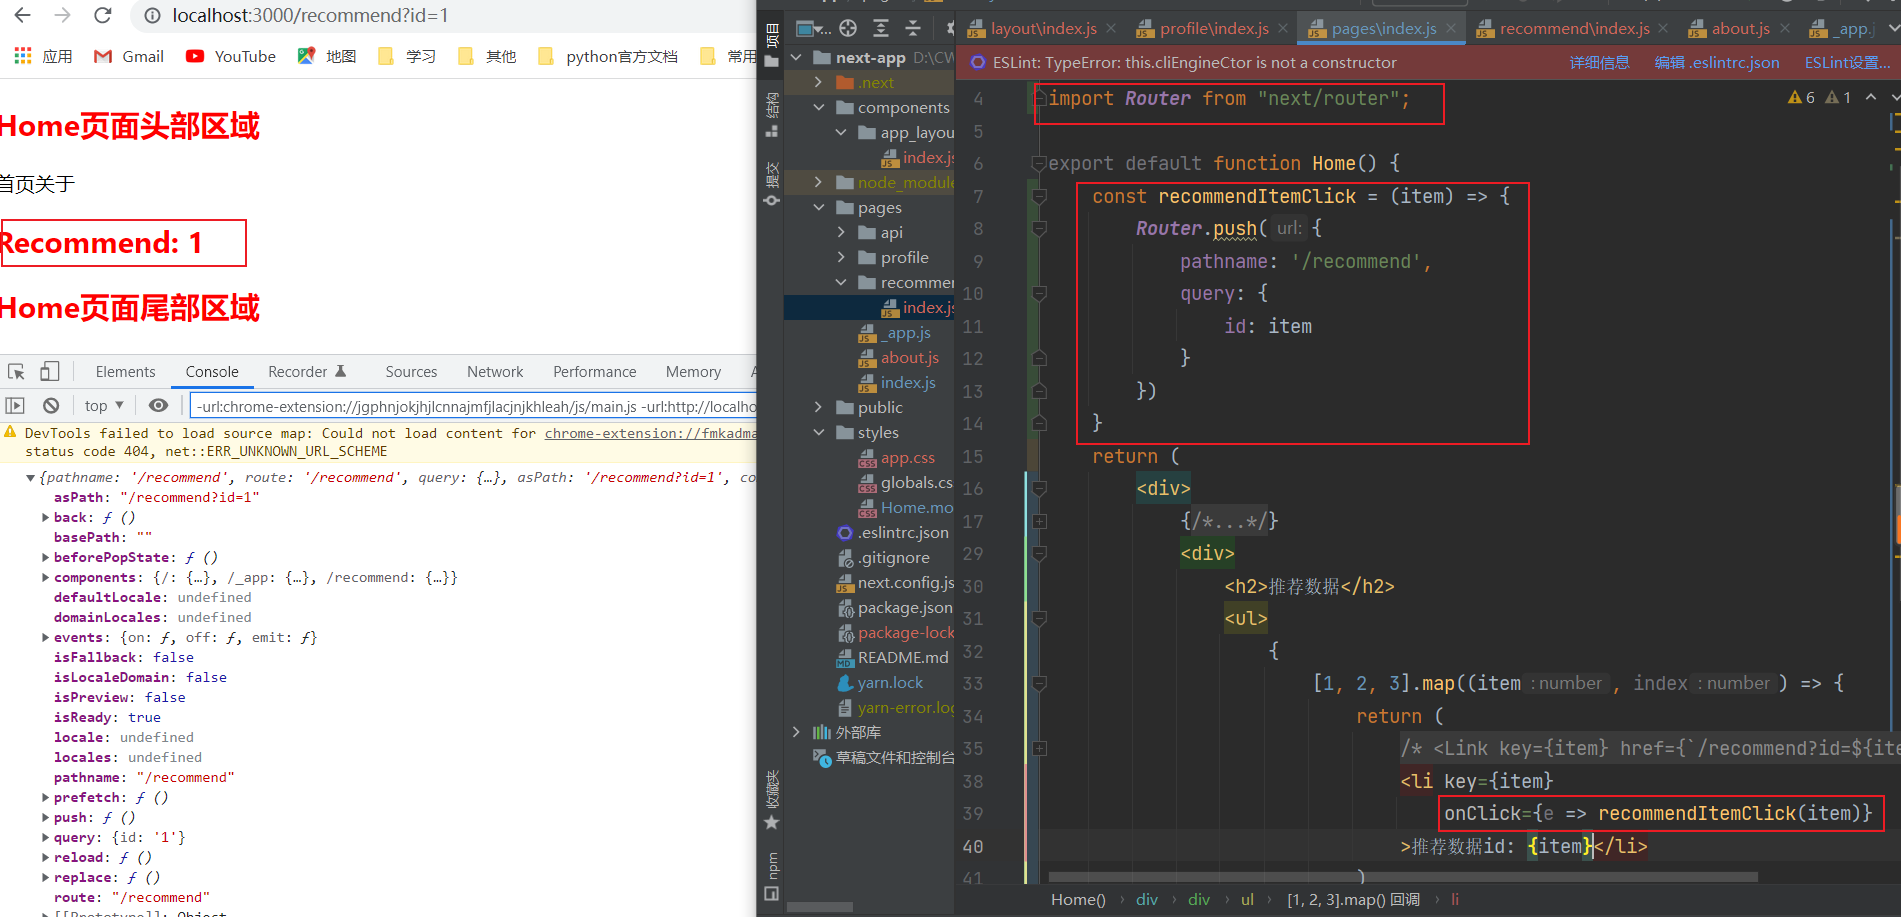Clear the console with the ban icon
The width and height of the screenshot is (1901, 917).
point(51,405)
